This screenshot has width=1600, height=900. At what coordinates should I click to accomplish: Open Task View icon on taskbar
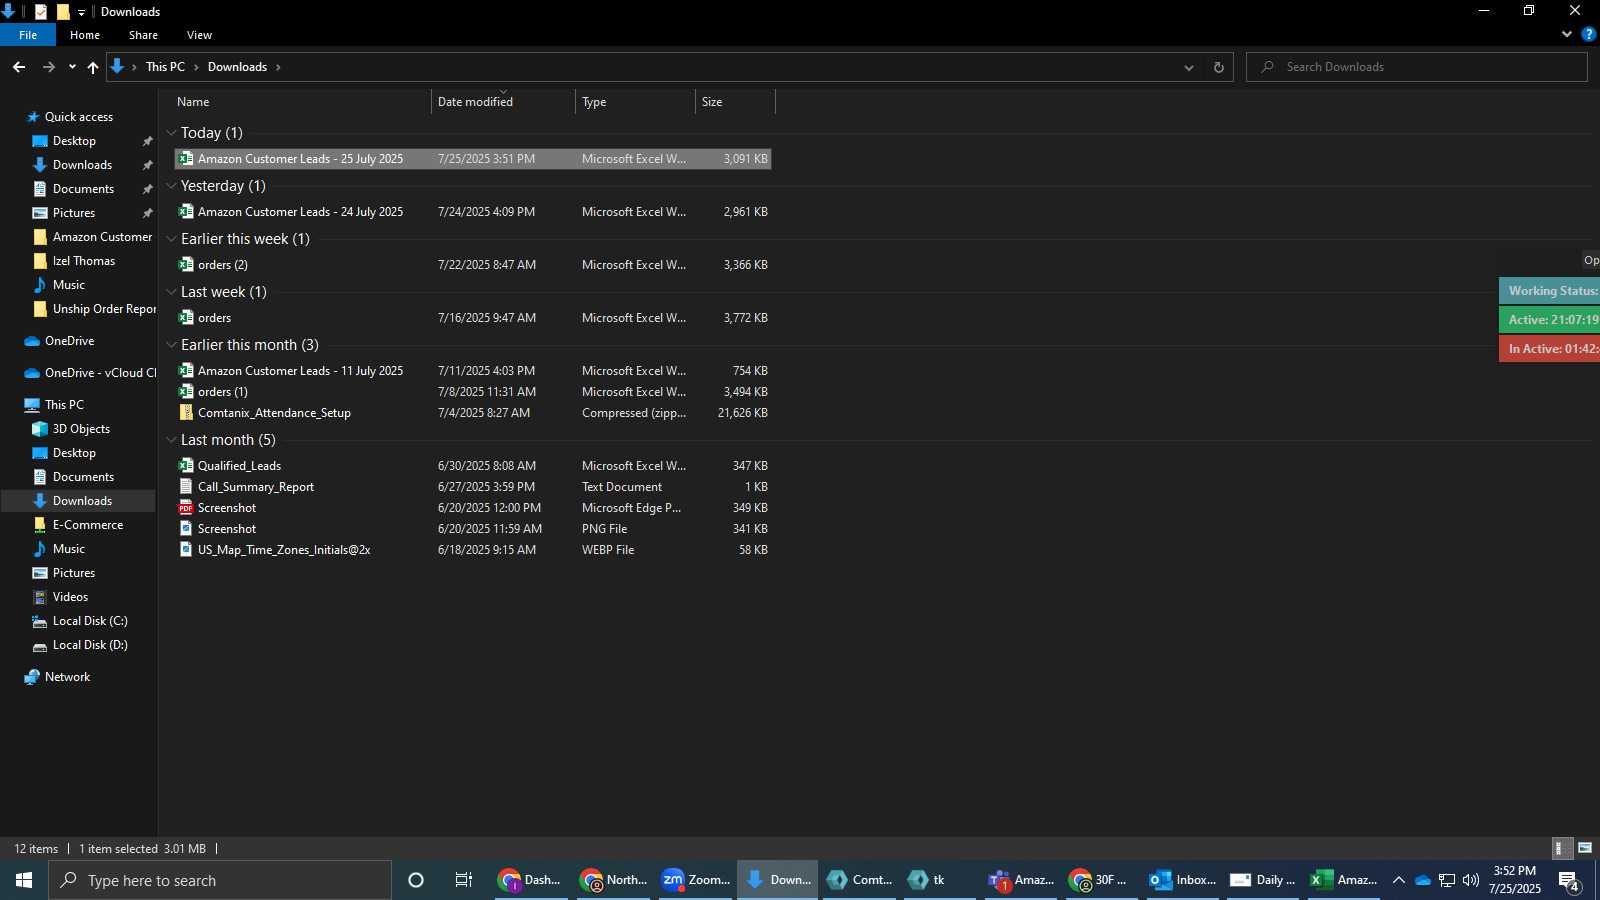[464, 880]
